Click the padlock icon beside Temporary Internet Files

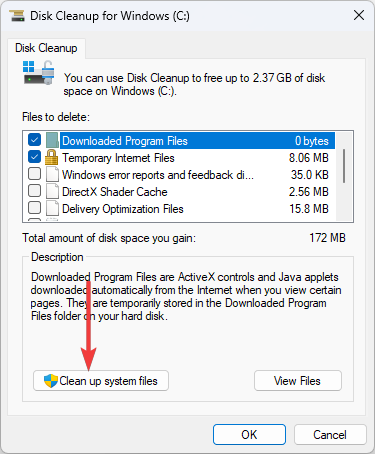[x=51, y=157]
